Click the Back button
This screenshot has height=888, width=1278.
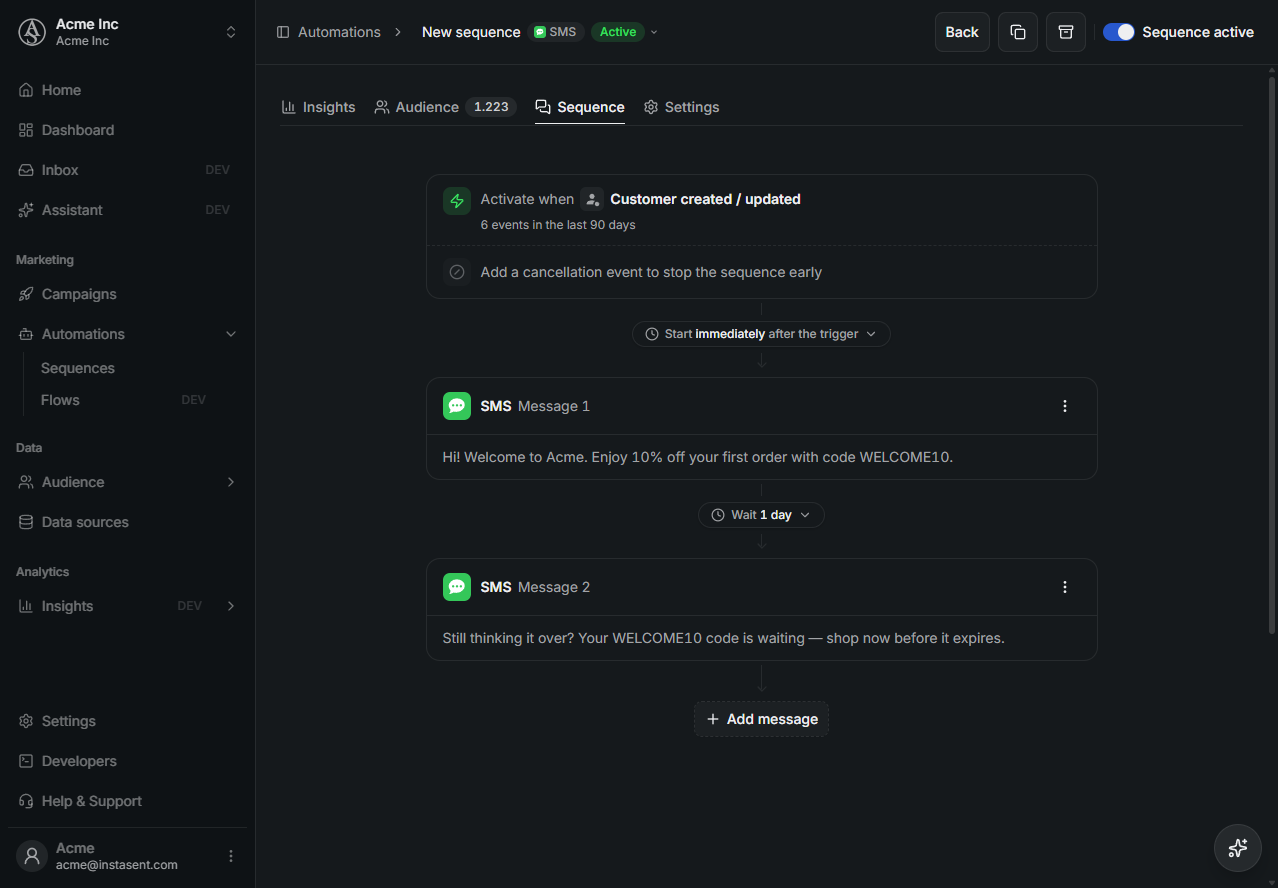(x=962, y=32)
